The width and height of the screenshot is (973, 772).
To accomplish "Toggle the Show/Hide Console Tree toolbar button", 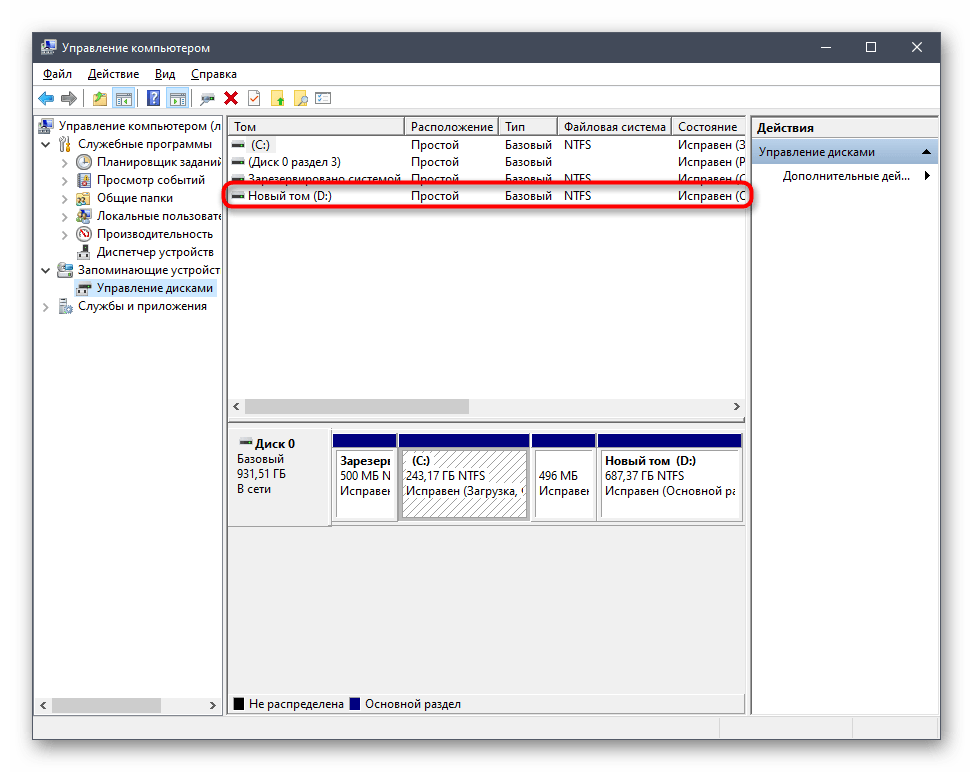I will click(x=124, y=98).
